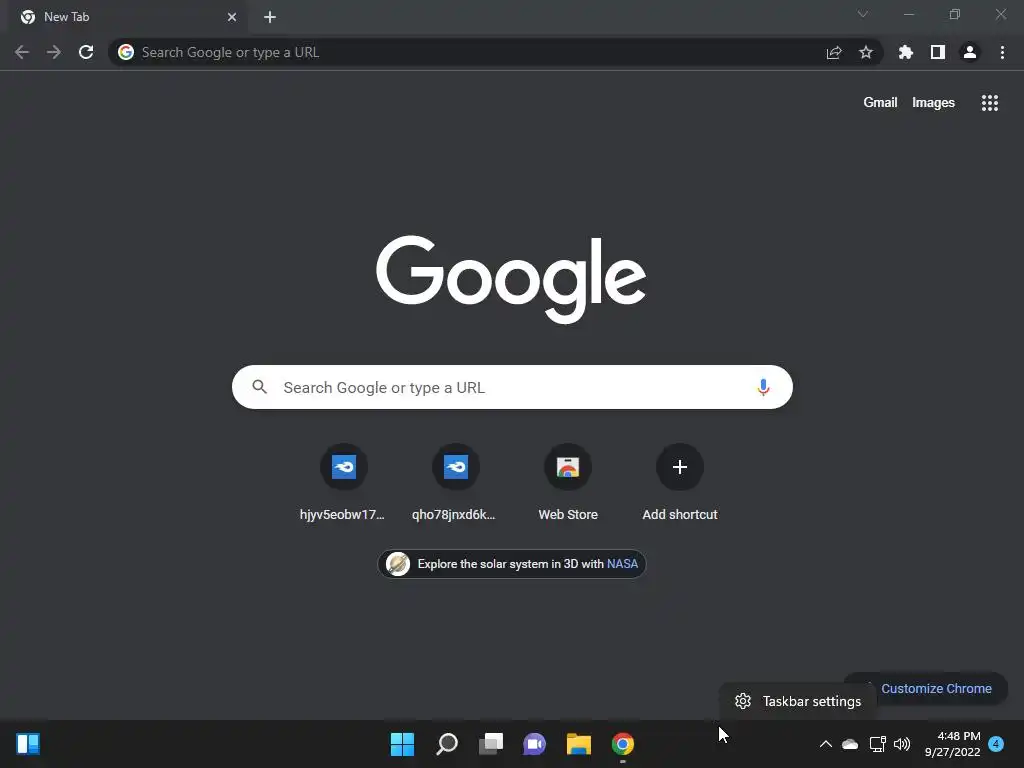Open a new tab with the plus button

coord(270,17)
